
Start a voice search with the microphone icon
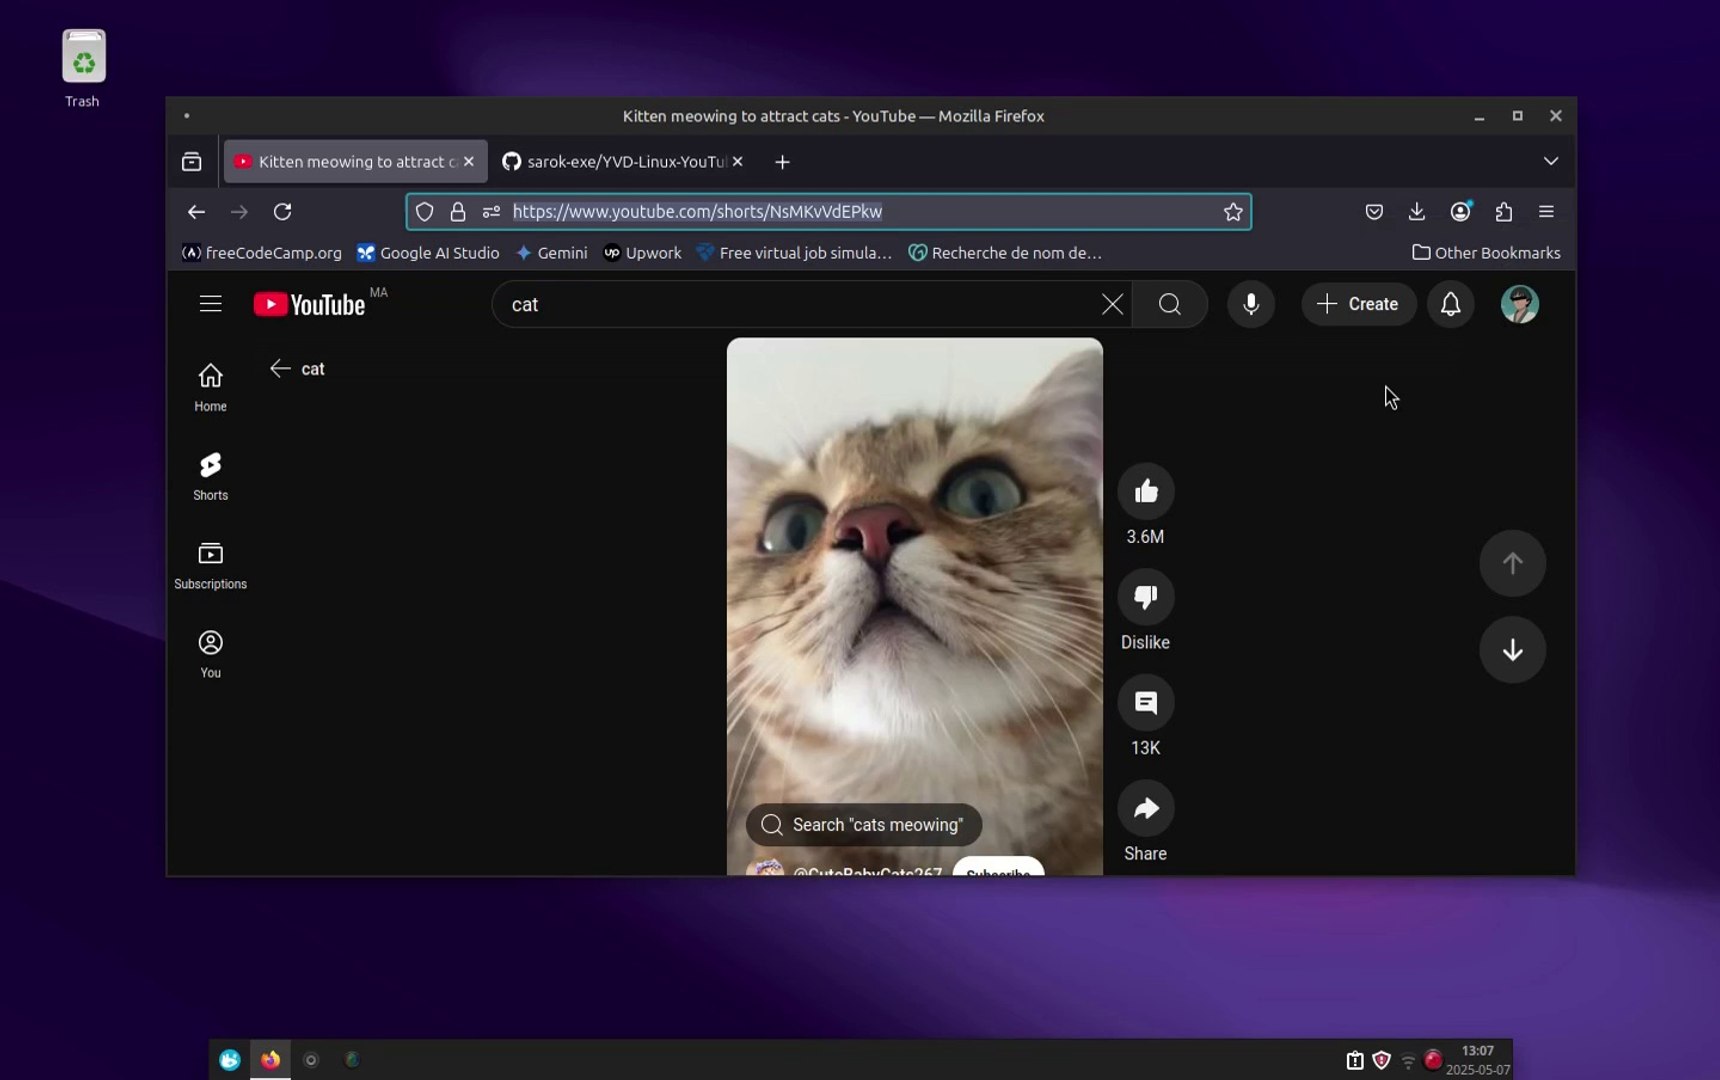(x=1250, y=304)
